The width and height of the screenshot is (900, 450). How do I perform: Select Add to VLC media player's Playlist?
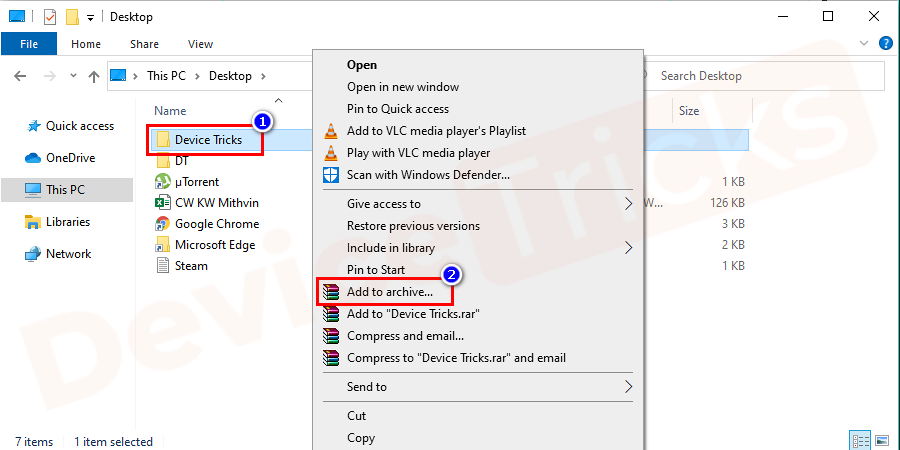pyautogui.click(x=436, y=131)
